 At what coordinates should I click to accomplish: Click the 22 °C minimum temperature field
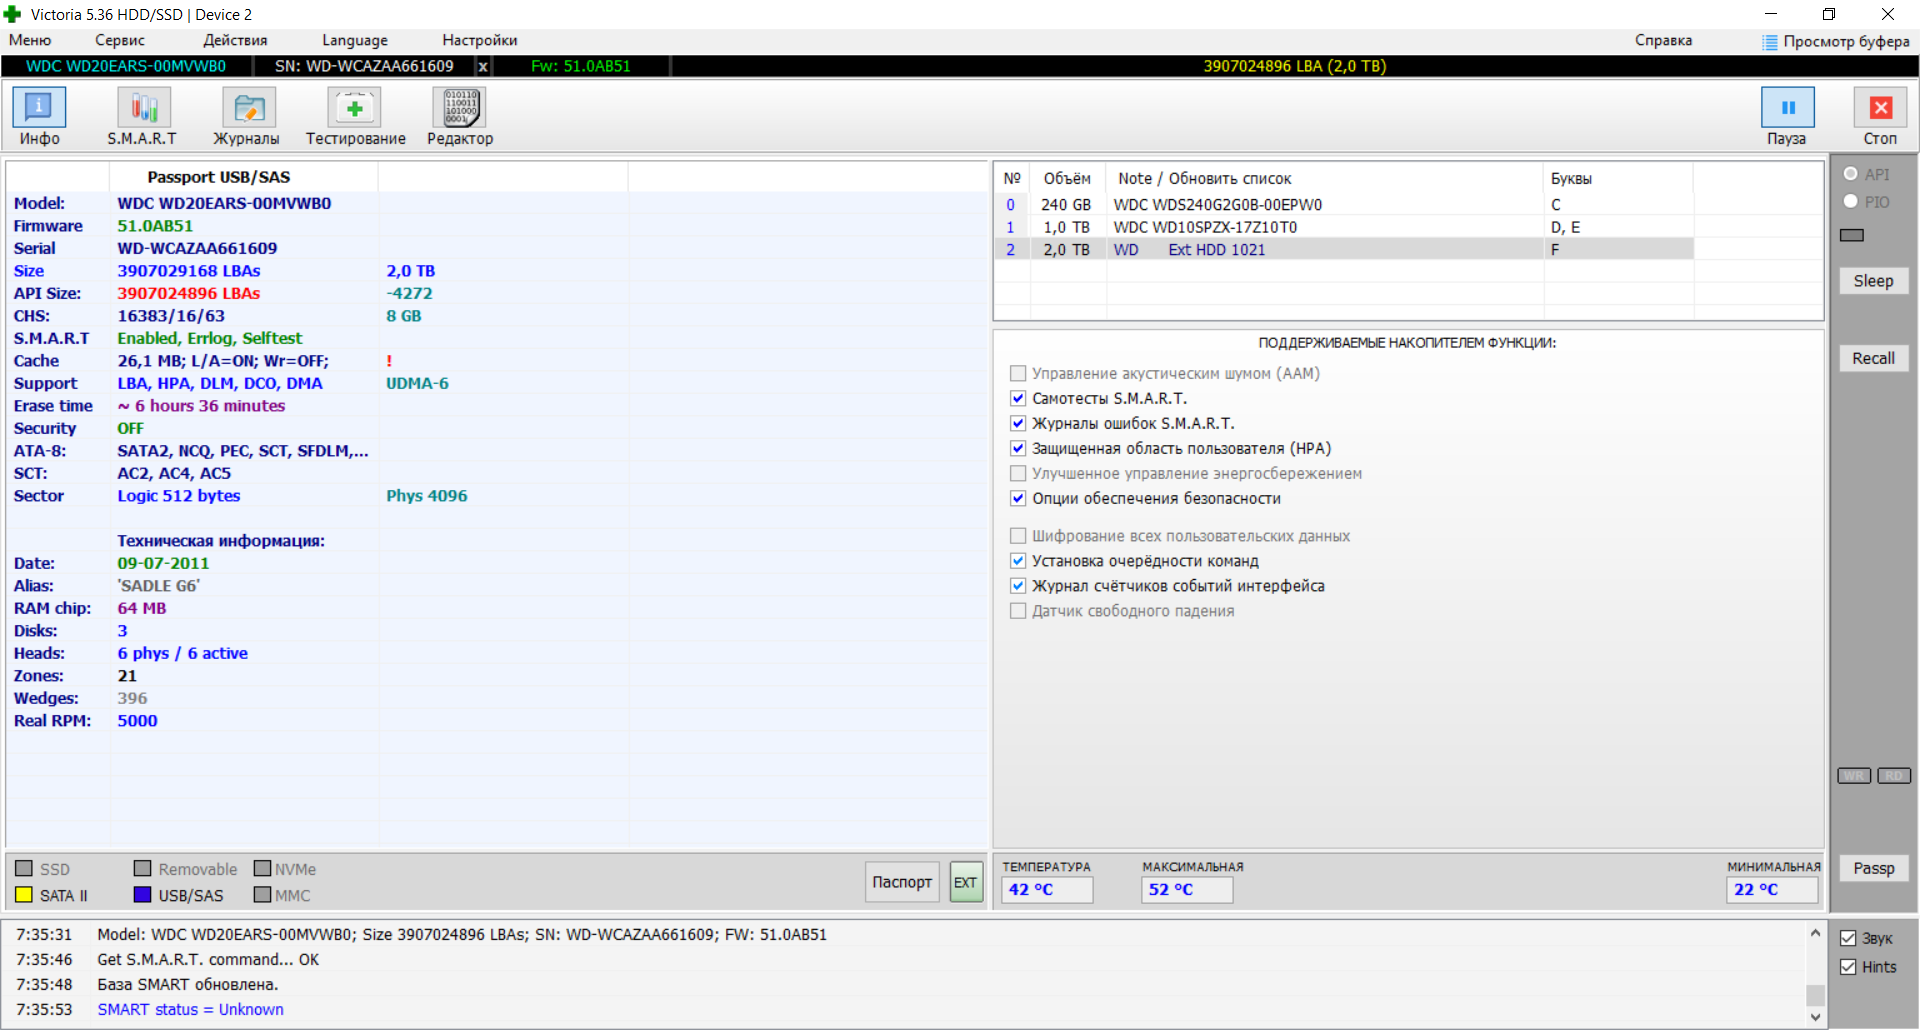1772,889
